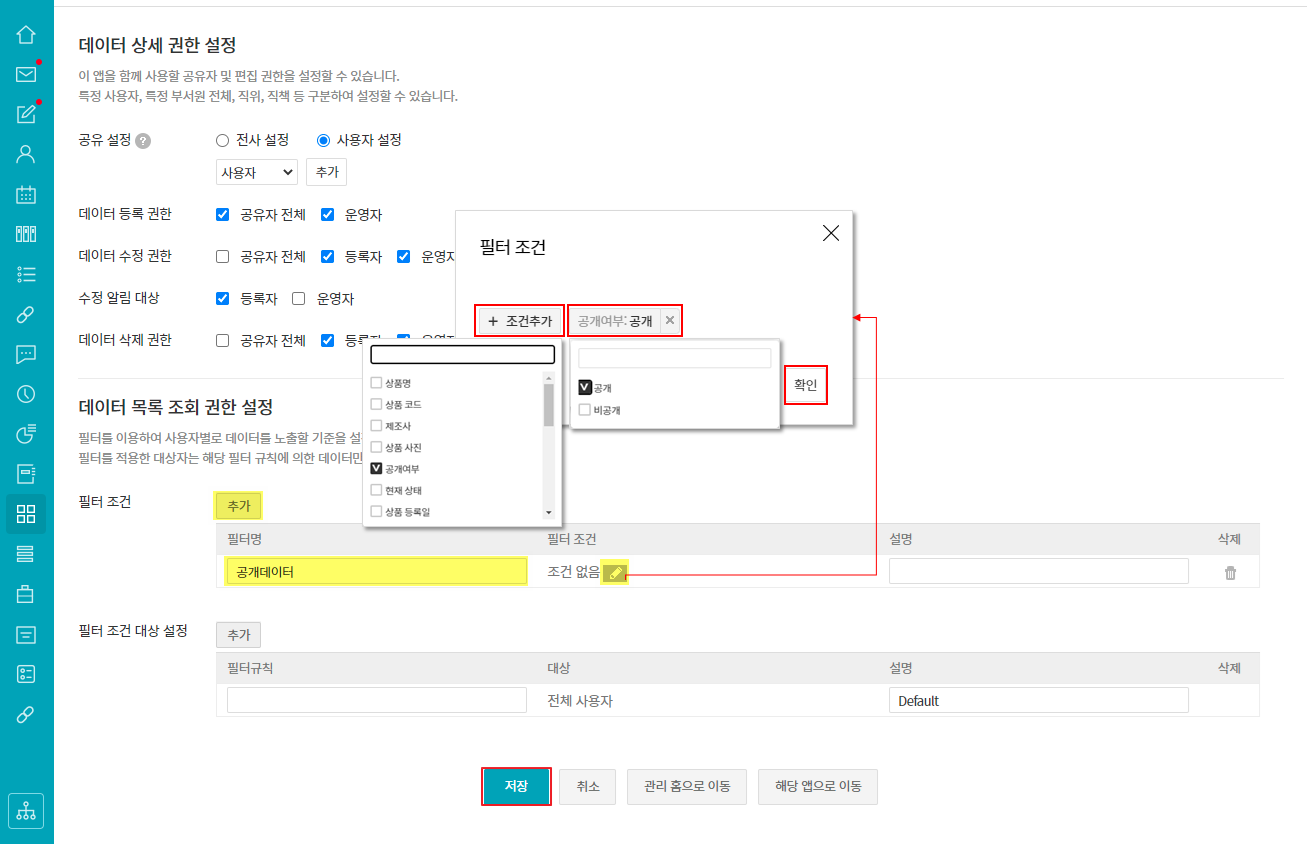Screen dimensions: 1307x844
Task: Click the 필터명 input containing 공개데이터
Action: click(376, 572)
